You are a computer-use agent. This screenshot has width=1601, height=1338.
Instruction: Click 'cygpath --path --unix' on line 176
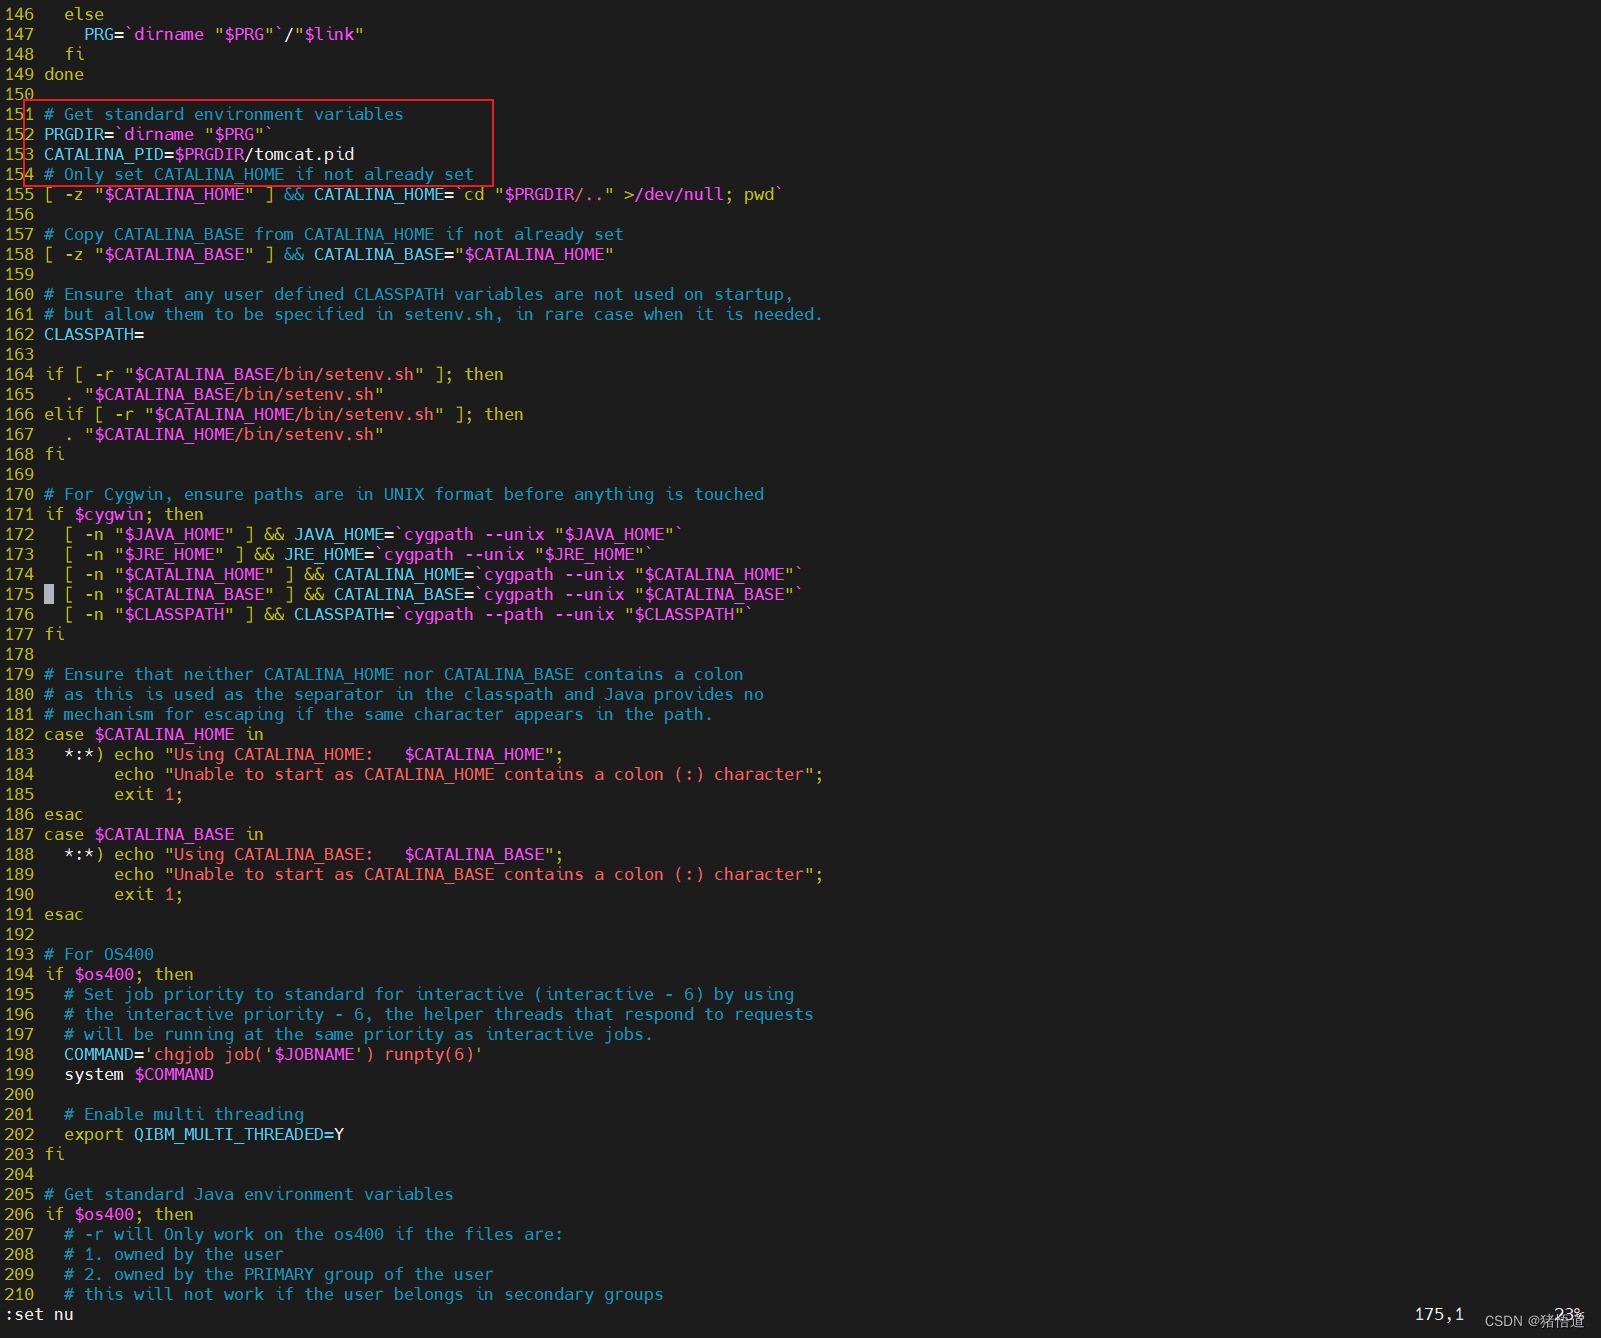[509, 614]
